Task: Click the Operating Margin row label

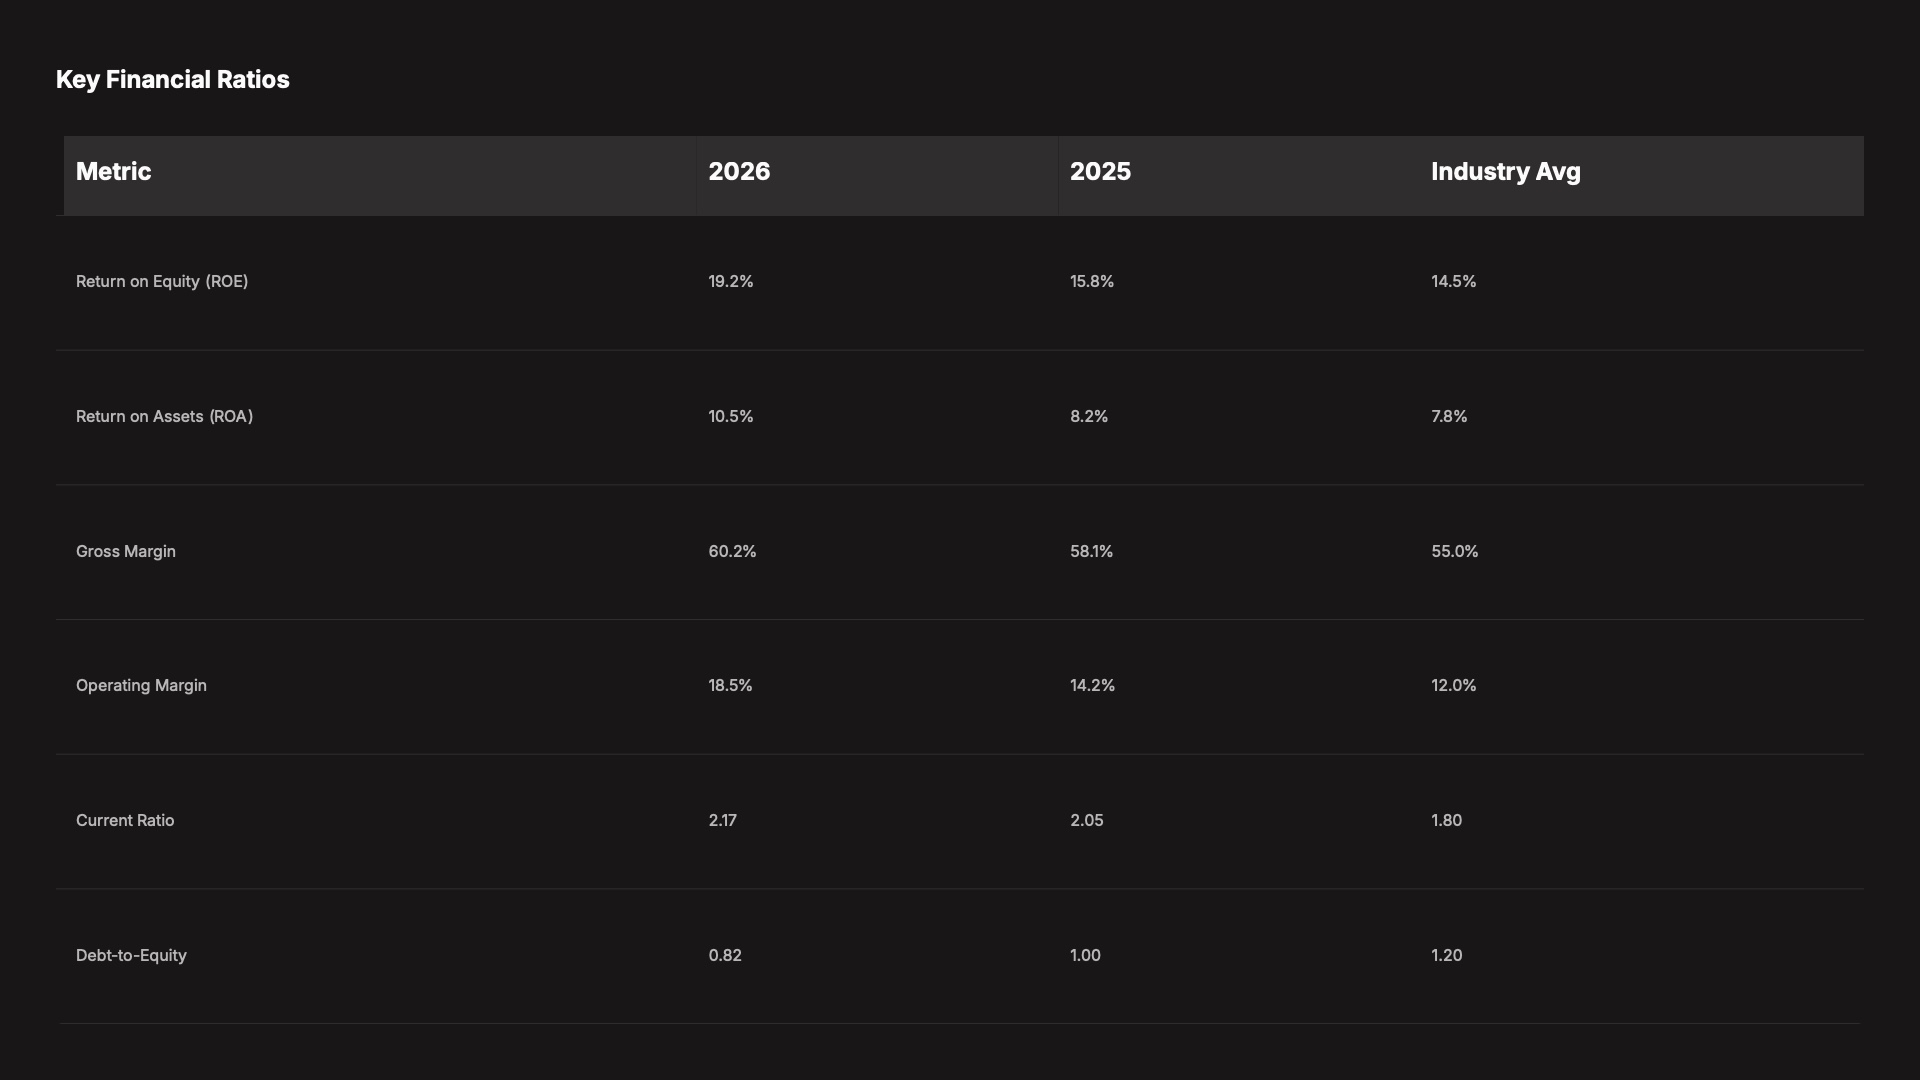Action: click(141, 686)
